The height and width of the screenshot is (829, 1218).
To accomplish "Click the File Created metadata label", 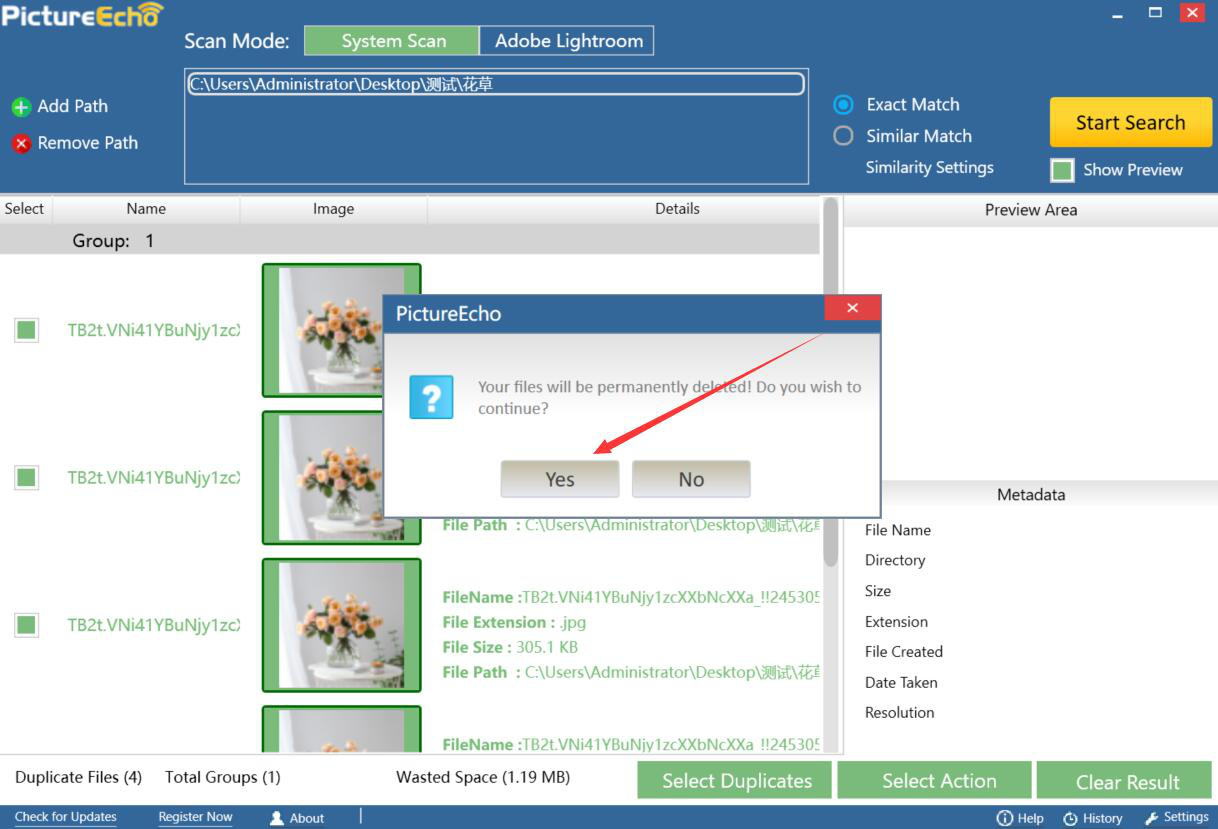I will [903, 652].
